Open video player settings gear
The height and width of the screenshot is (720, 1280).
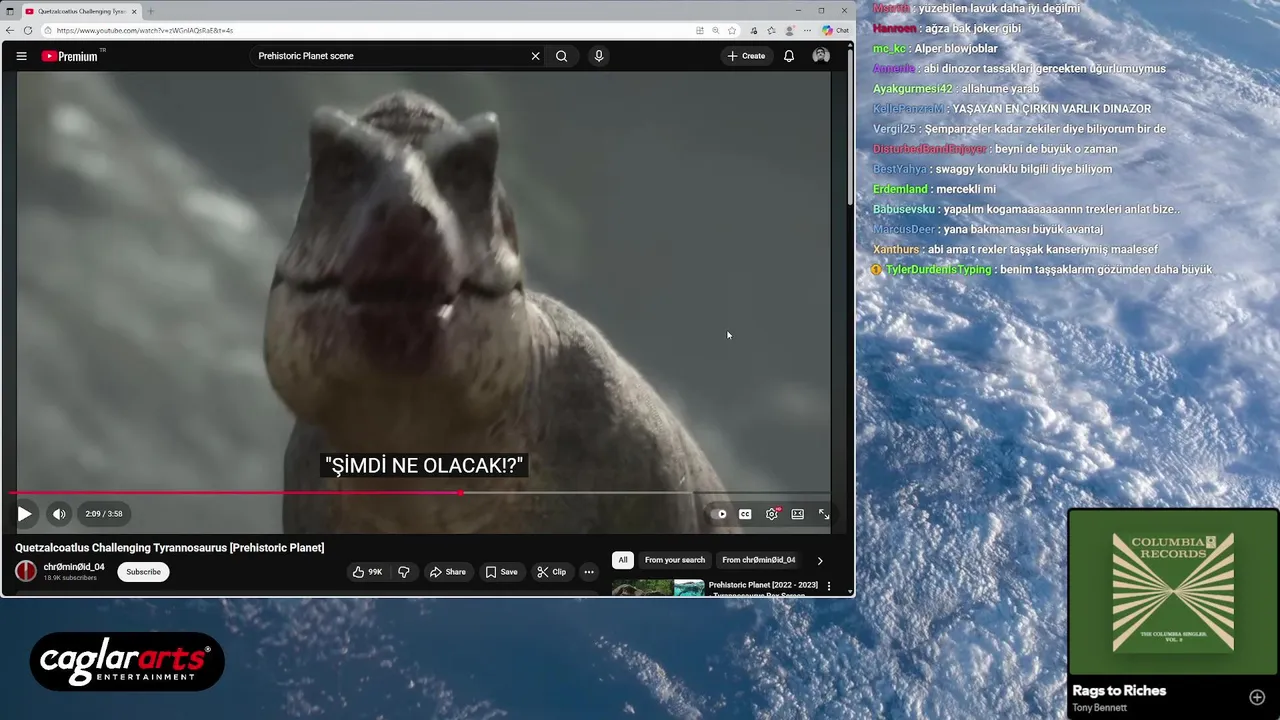(x=772, y=514)
